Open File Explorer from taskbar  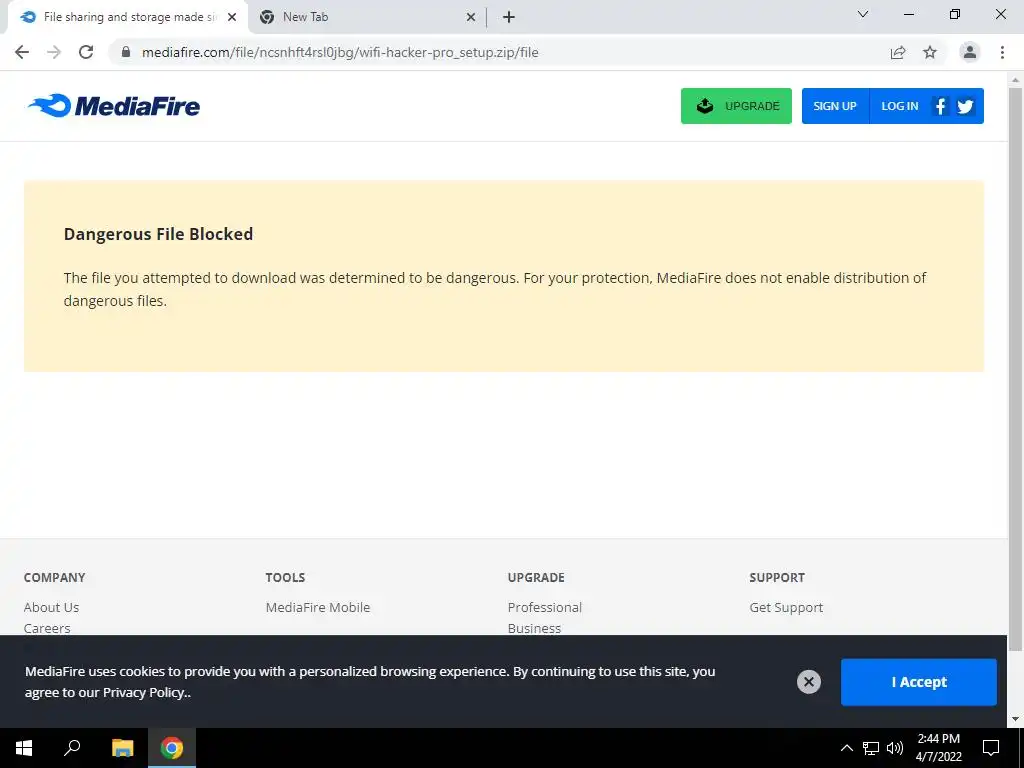point(122,748)
